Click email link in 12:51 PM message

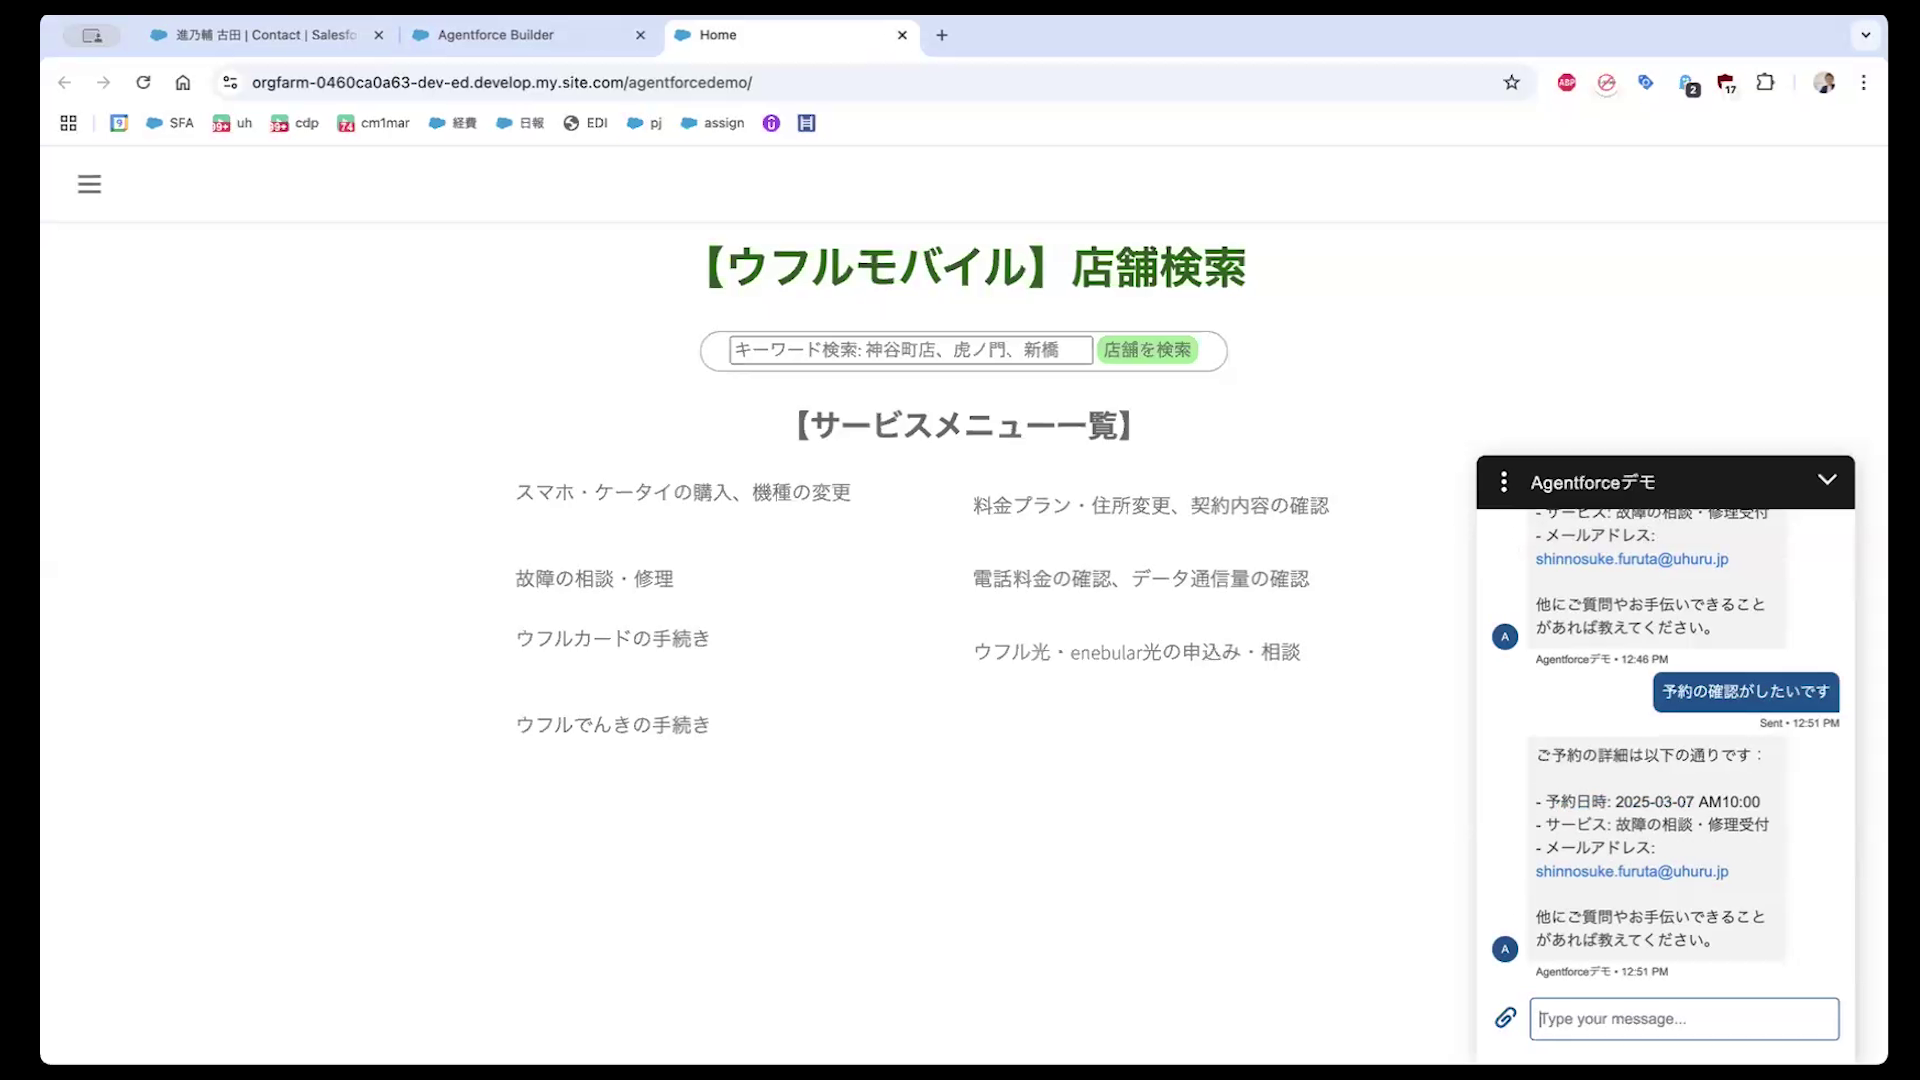click(1632, 871)
